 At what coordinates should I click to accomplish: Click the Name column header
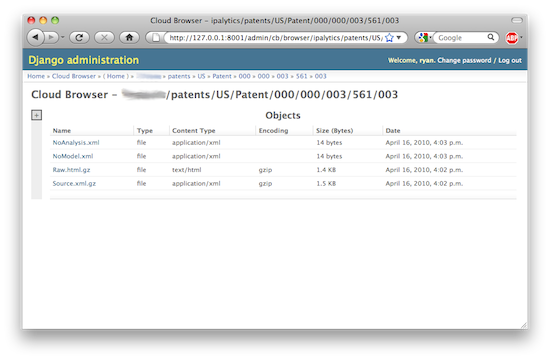click(x=62, y=131)
